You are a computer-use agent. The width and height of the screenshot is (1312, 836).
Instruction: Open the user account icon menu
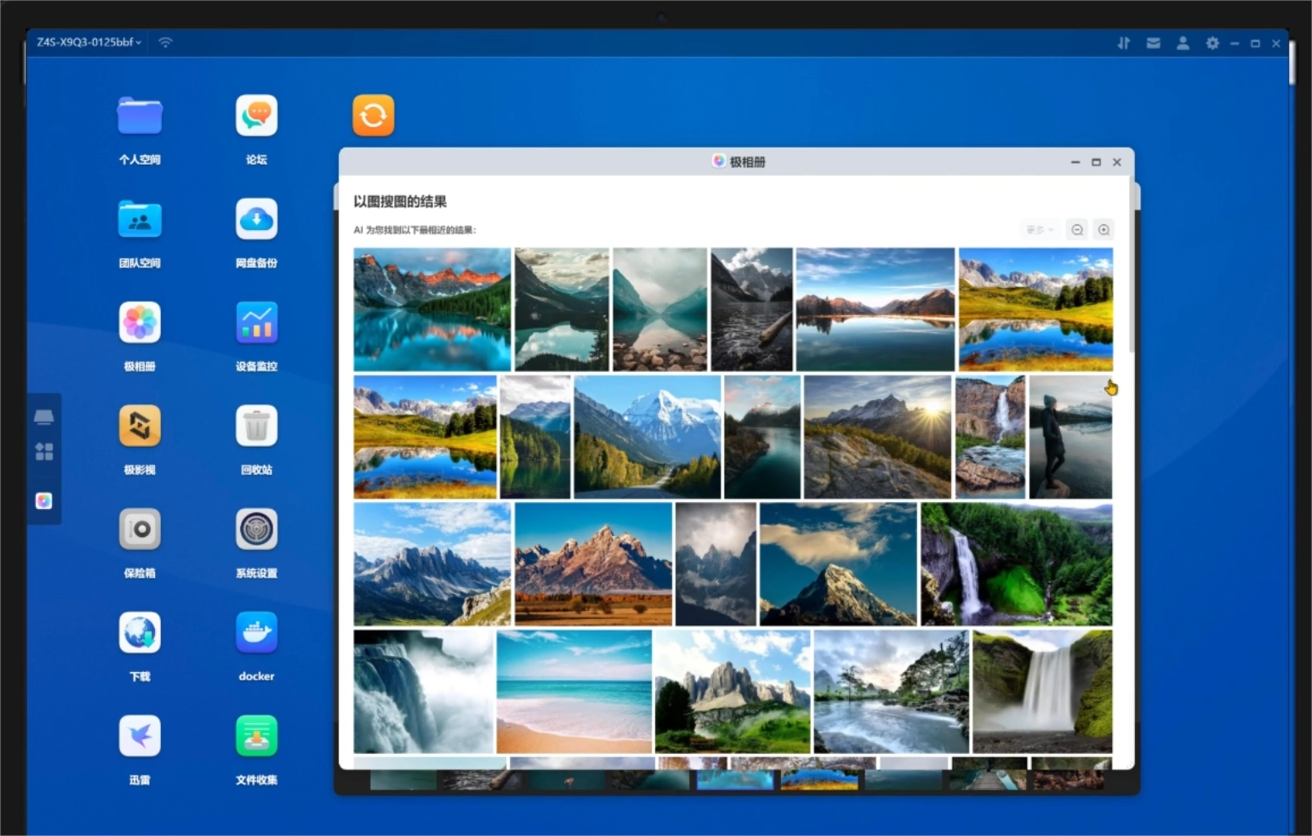1183,43
